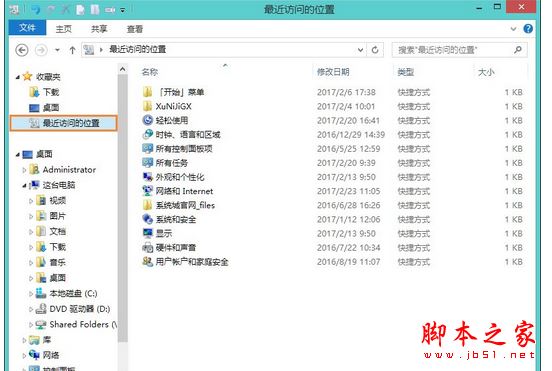Collapse the 收藏夹 tree node
This screenshot has width=552, height=371.
[18, 77]
